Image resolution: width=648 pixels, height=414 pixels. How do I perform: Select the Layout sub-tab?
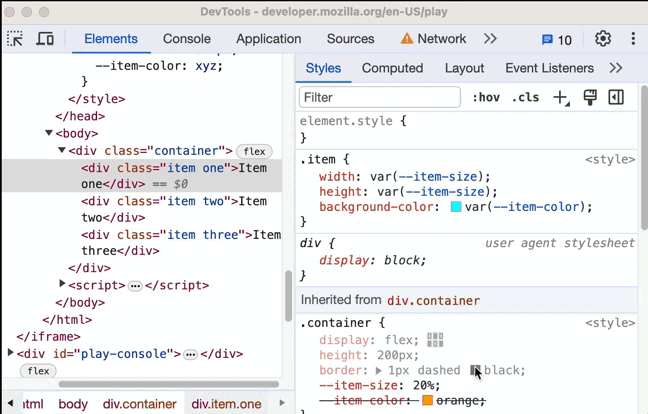[464, 68]
